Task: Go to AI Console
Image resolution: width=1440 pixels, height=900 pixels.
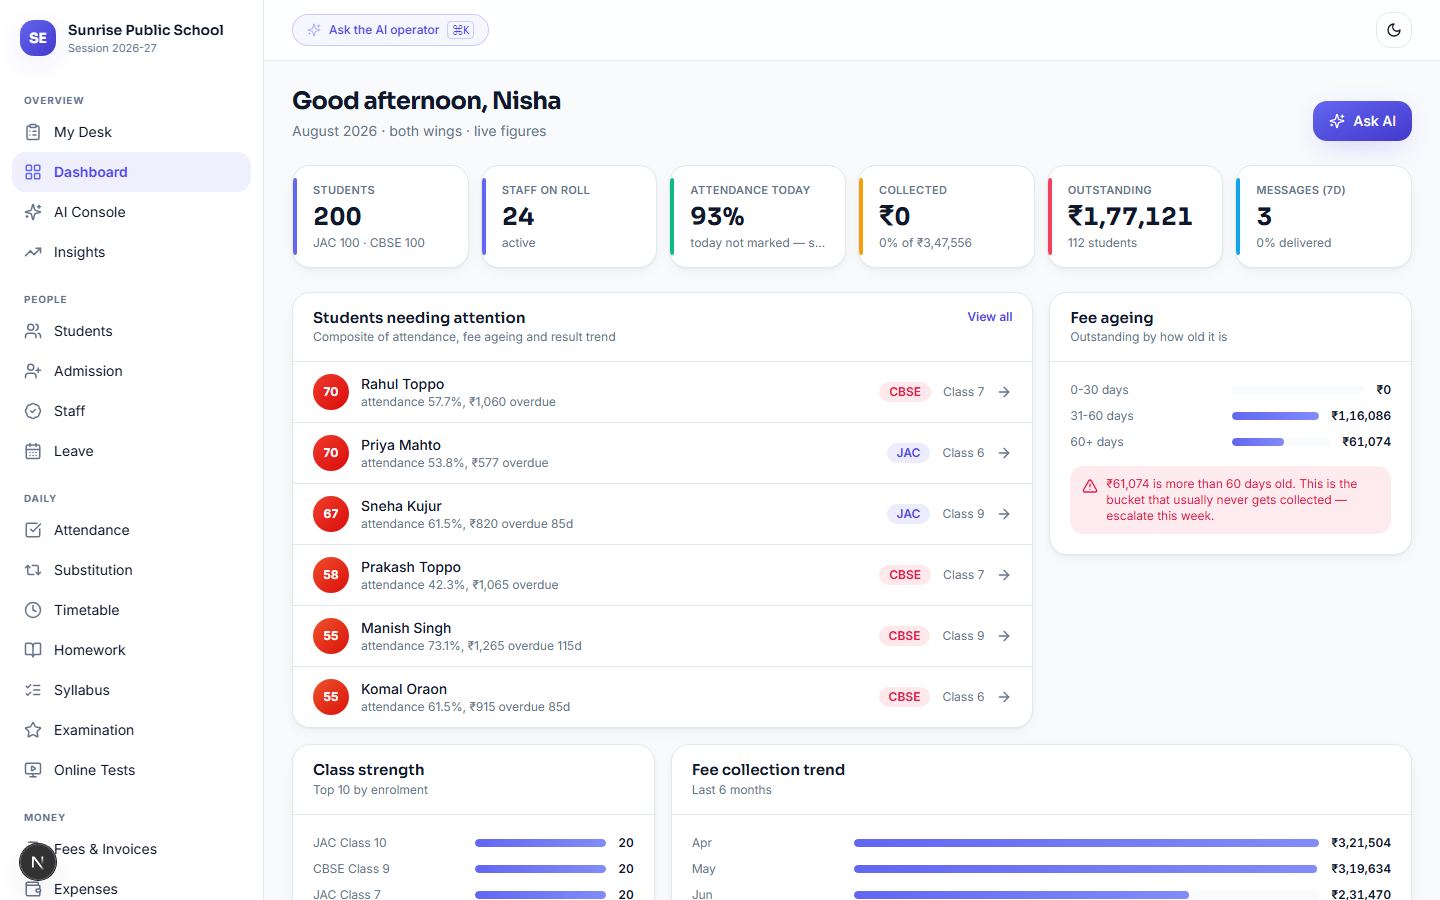Action: tap(131, 212)
